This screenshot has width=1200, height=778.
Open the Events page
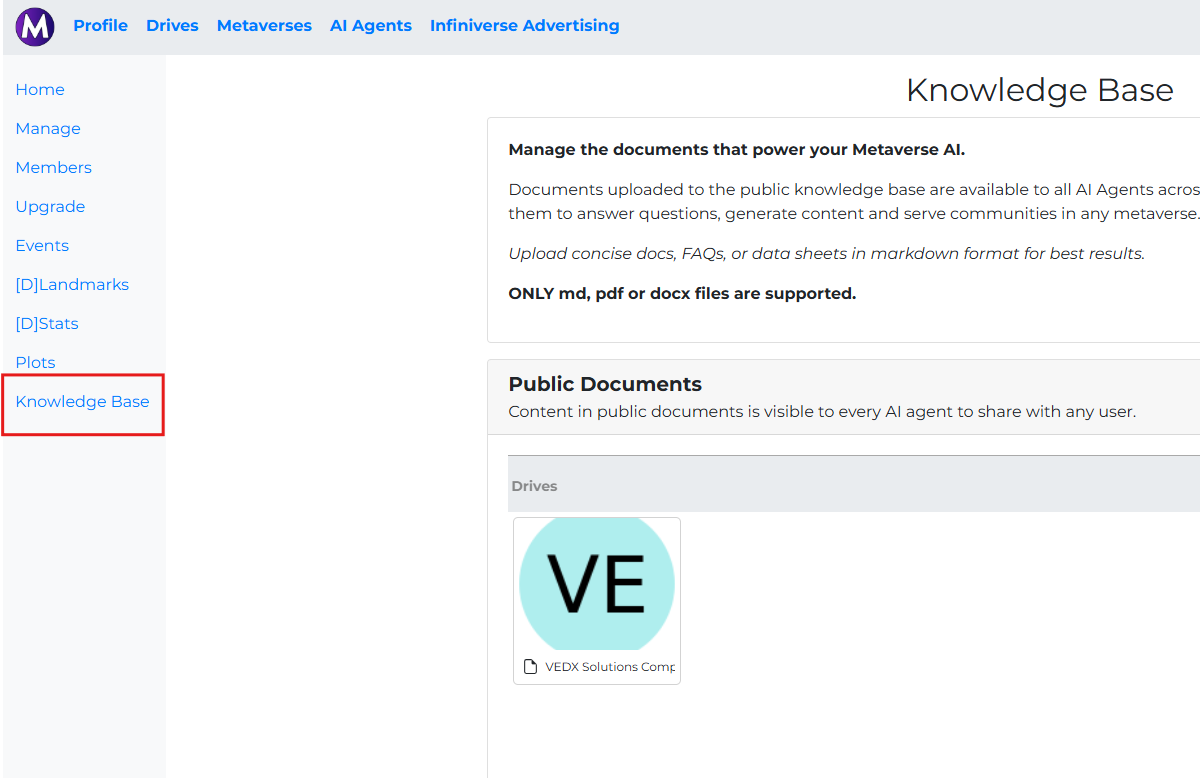[x=42, y=245]
